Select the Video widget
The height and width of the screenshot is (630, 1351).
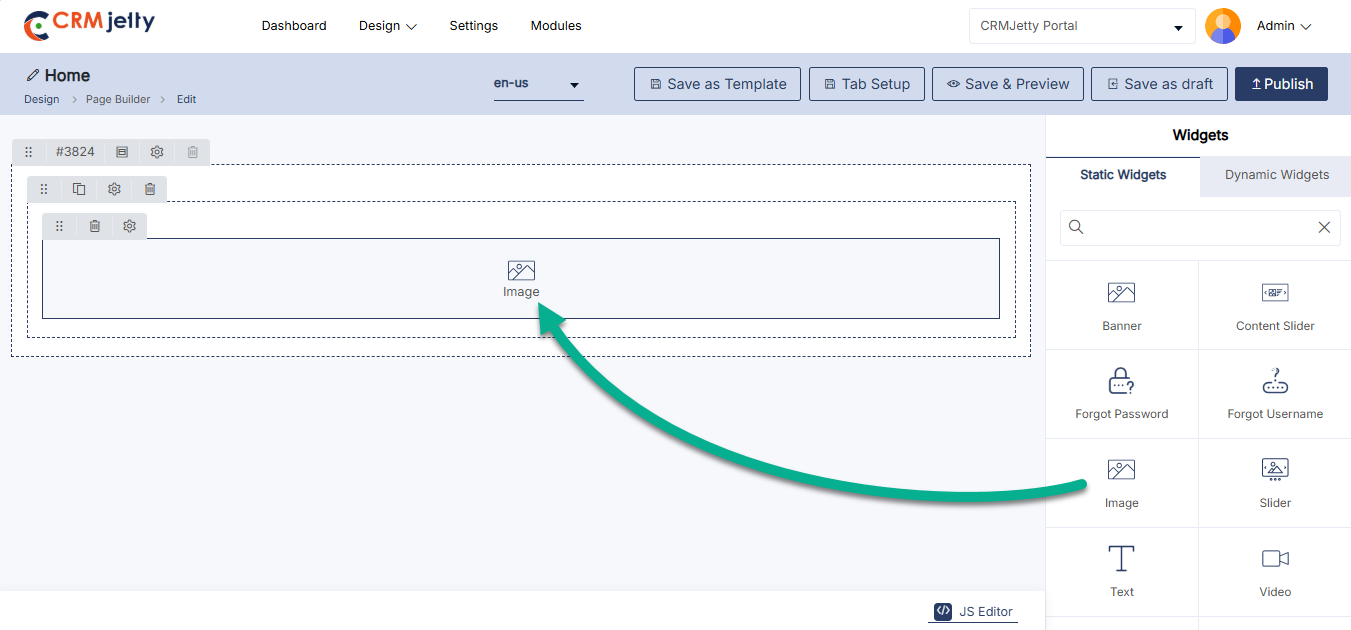tap(1275, 571)
